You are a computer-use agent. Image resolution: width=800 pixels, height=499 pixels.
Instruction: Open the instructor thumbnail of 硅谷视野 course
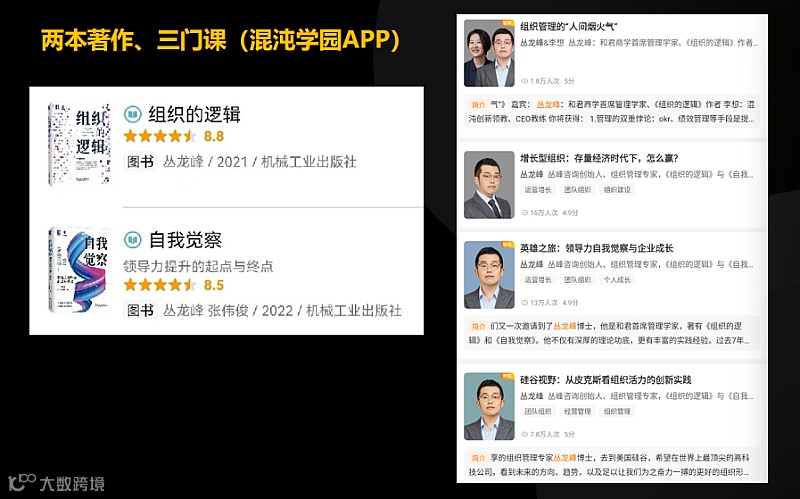pos(489,407)
